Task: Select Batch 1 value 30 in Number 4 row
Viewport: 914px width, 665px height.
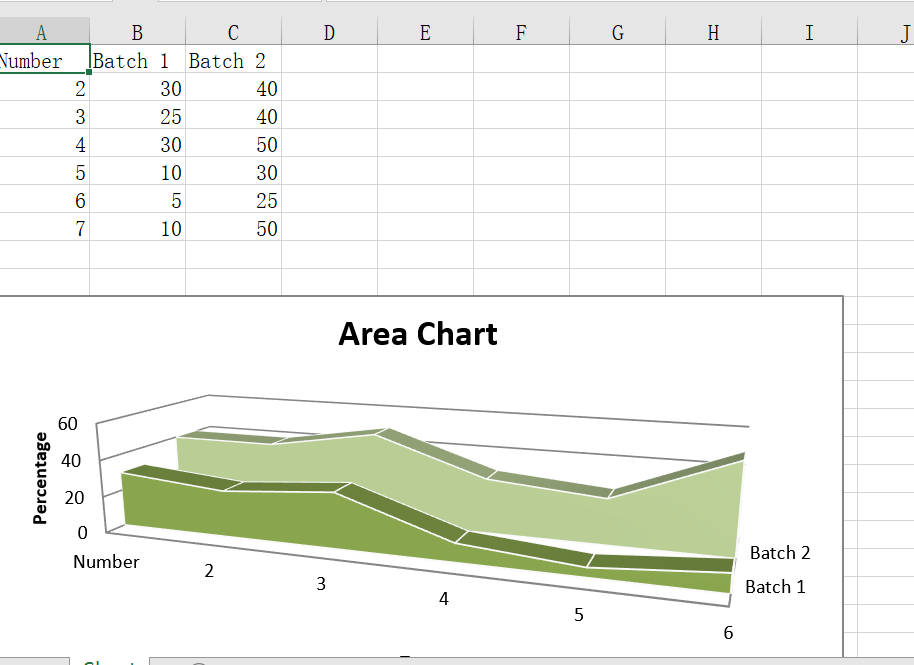Action: (x=138, y=143)
